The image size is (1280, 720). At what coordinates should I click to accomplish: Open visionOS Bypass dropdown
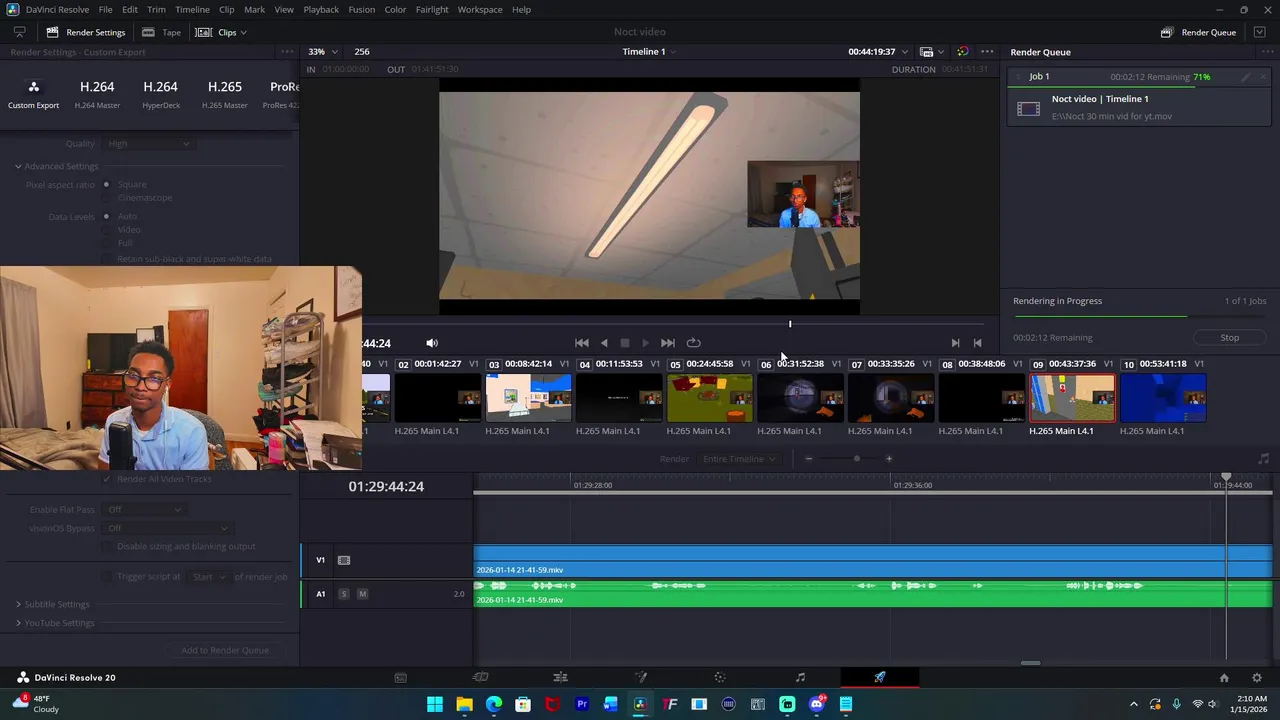(167, 528)
